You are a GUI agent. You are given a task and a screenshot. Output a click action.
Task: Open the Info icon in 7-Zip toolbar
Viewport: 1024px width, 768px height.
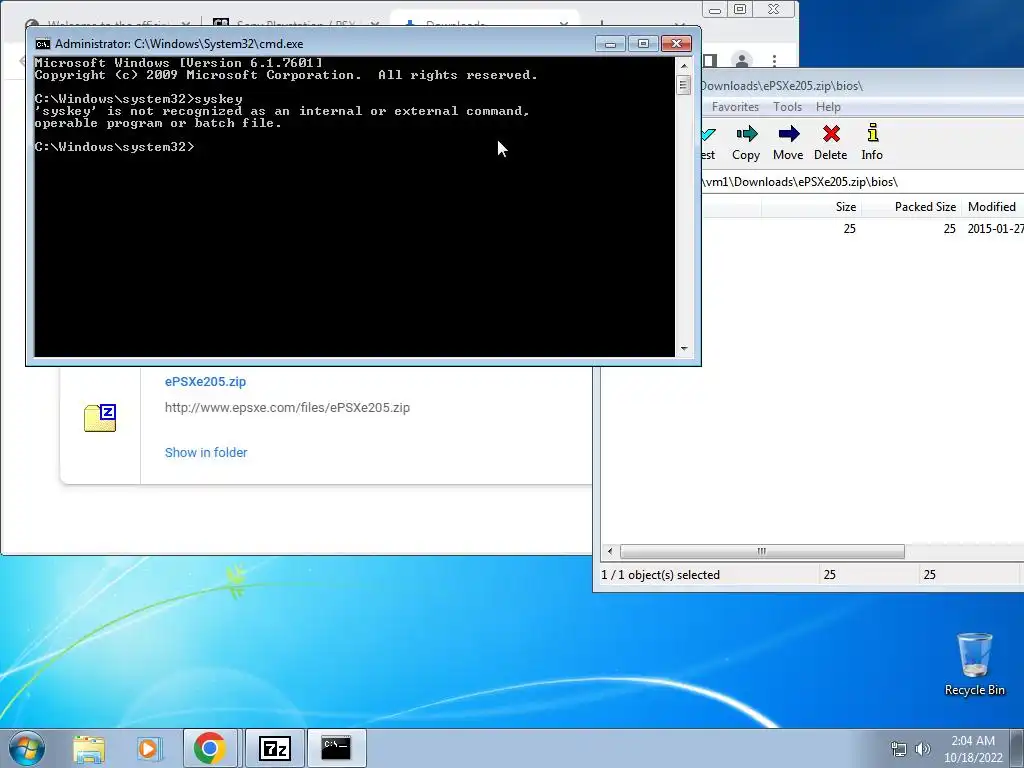(872, 133)
